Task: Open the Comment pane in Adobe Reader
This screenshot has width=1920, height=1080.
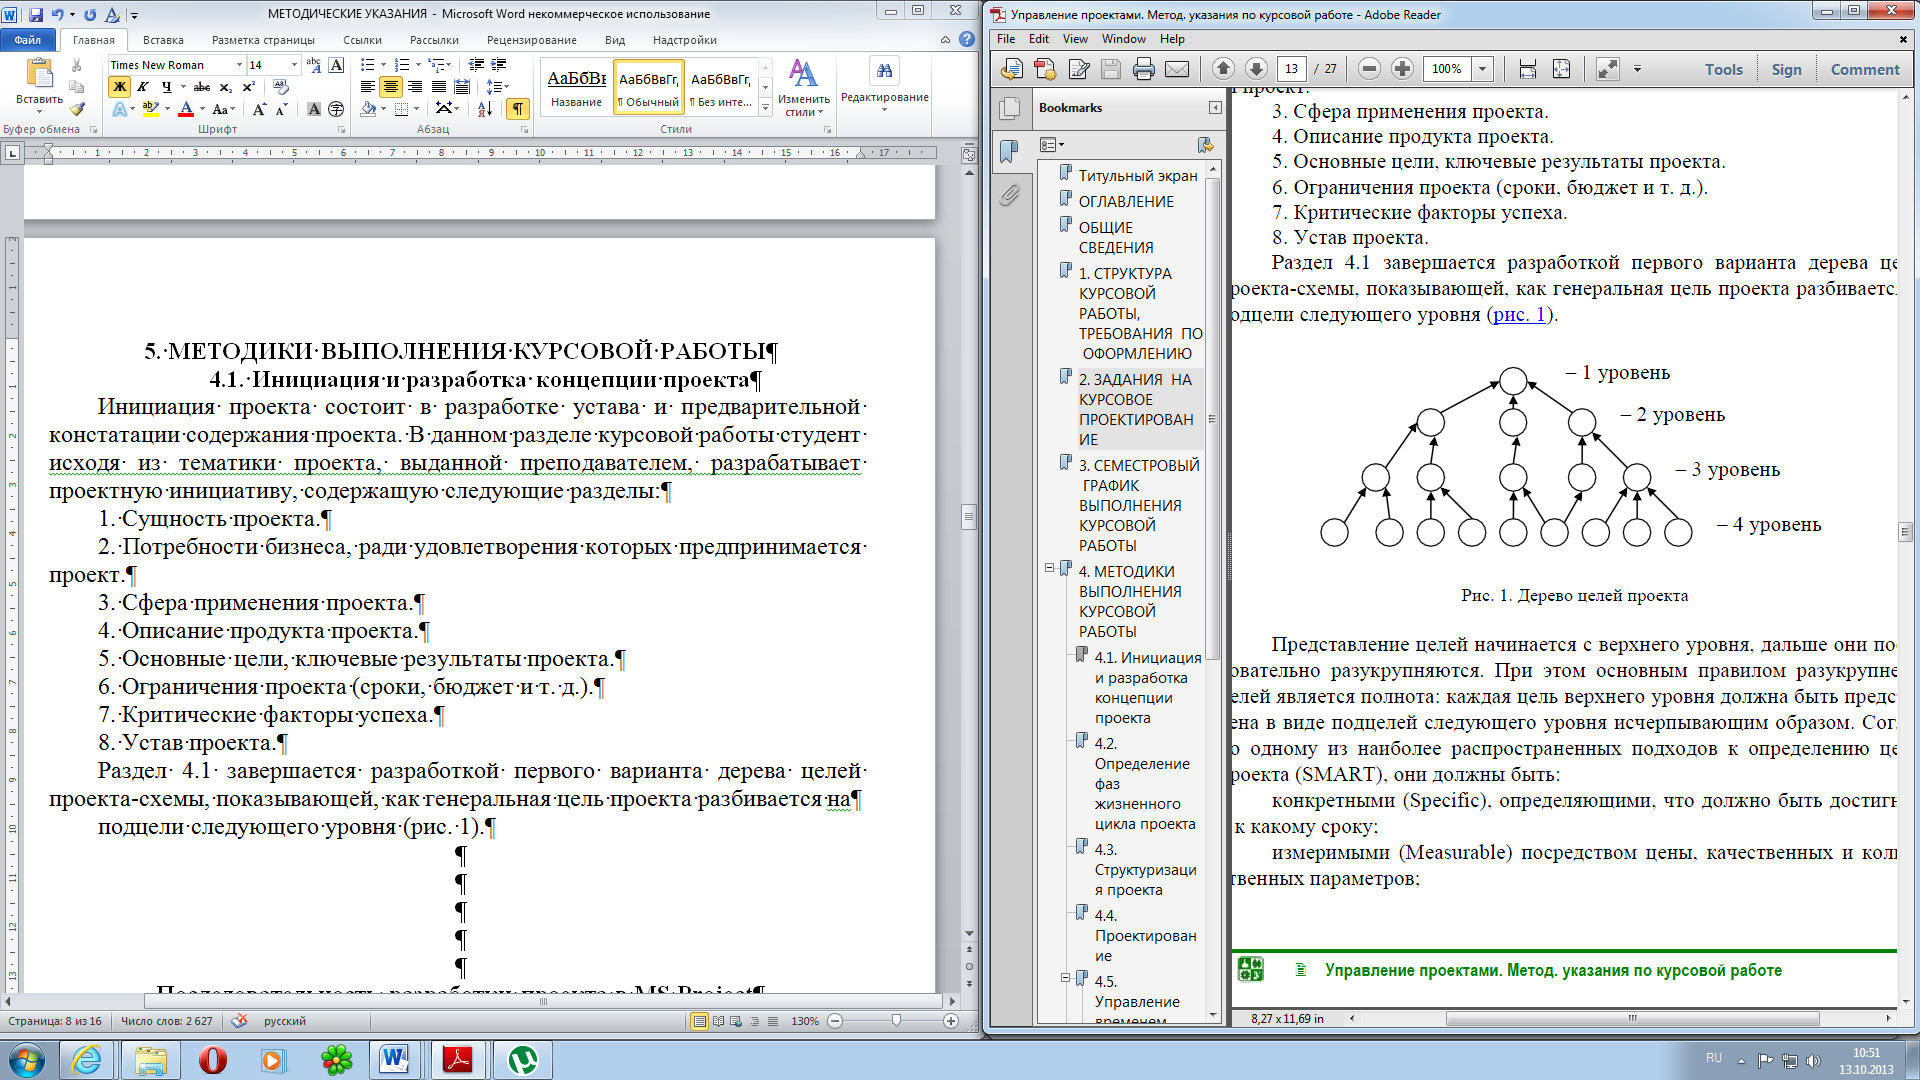Action: click(x=1865, y=69)
